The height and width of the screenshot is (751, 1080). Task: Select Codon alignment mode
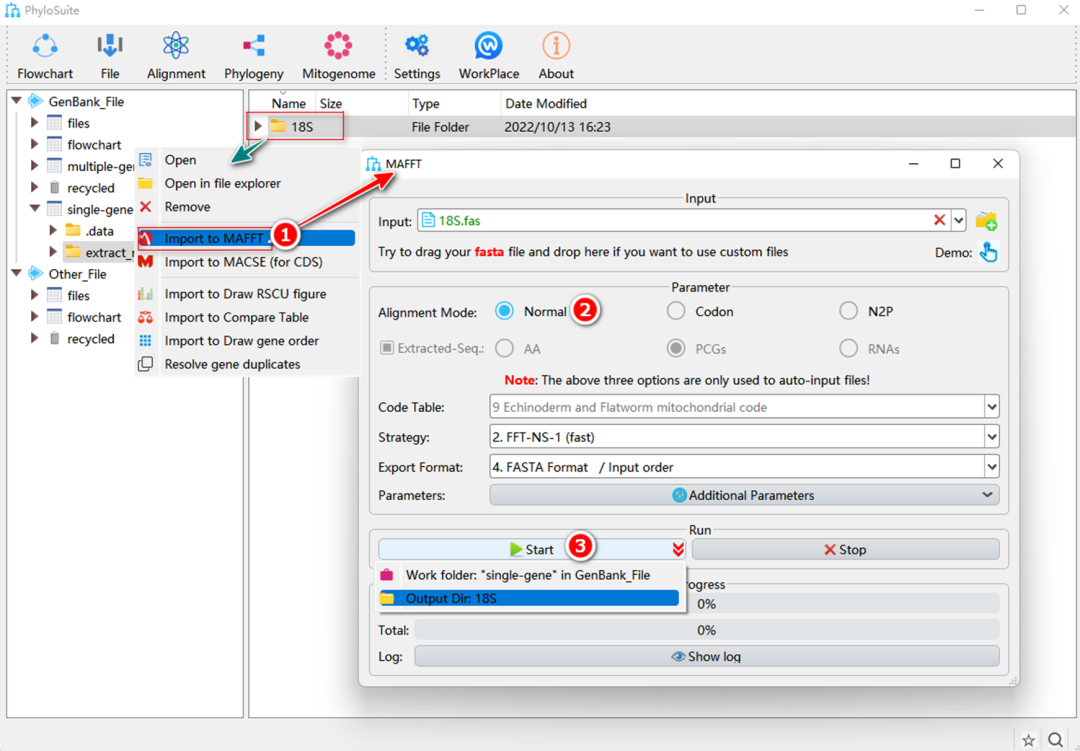(676, 311)
